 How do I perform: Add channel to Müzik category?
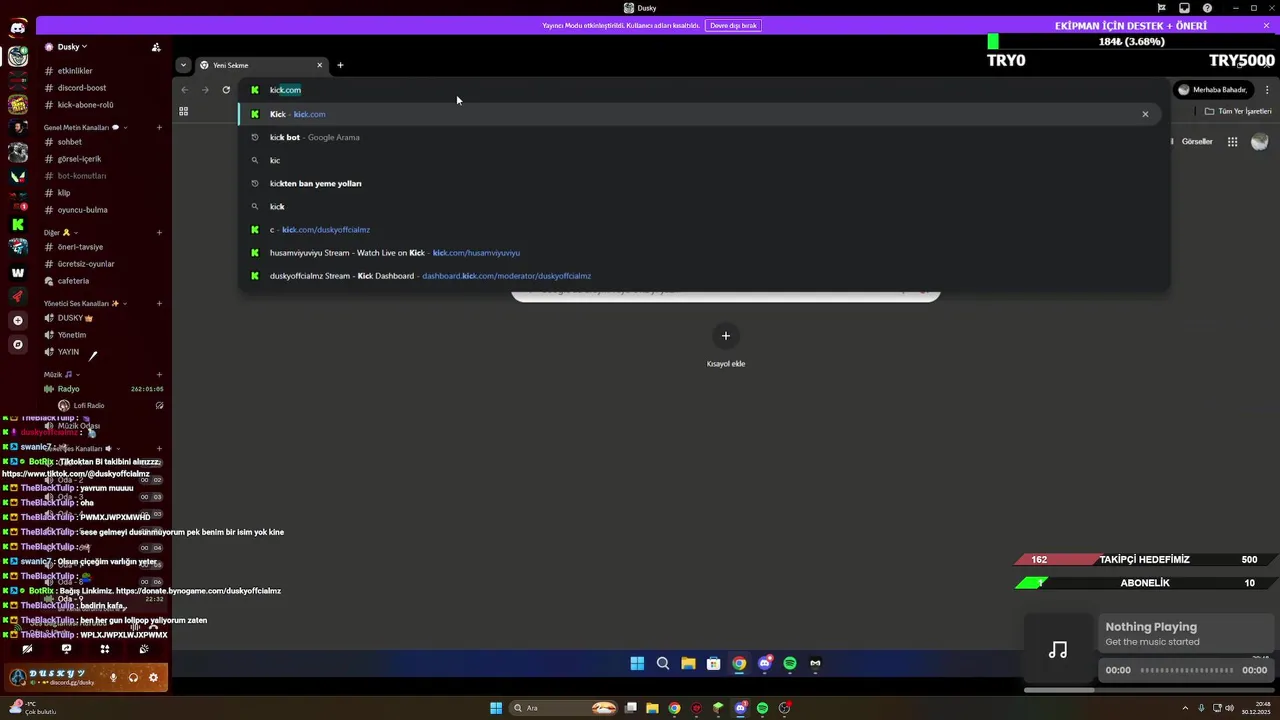159,374
